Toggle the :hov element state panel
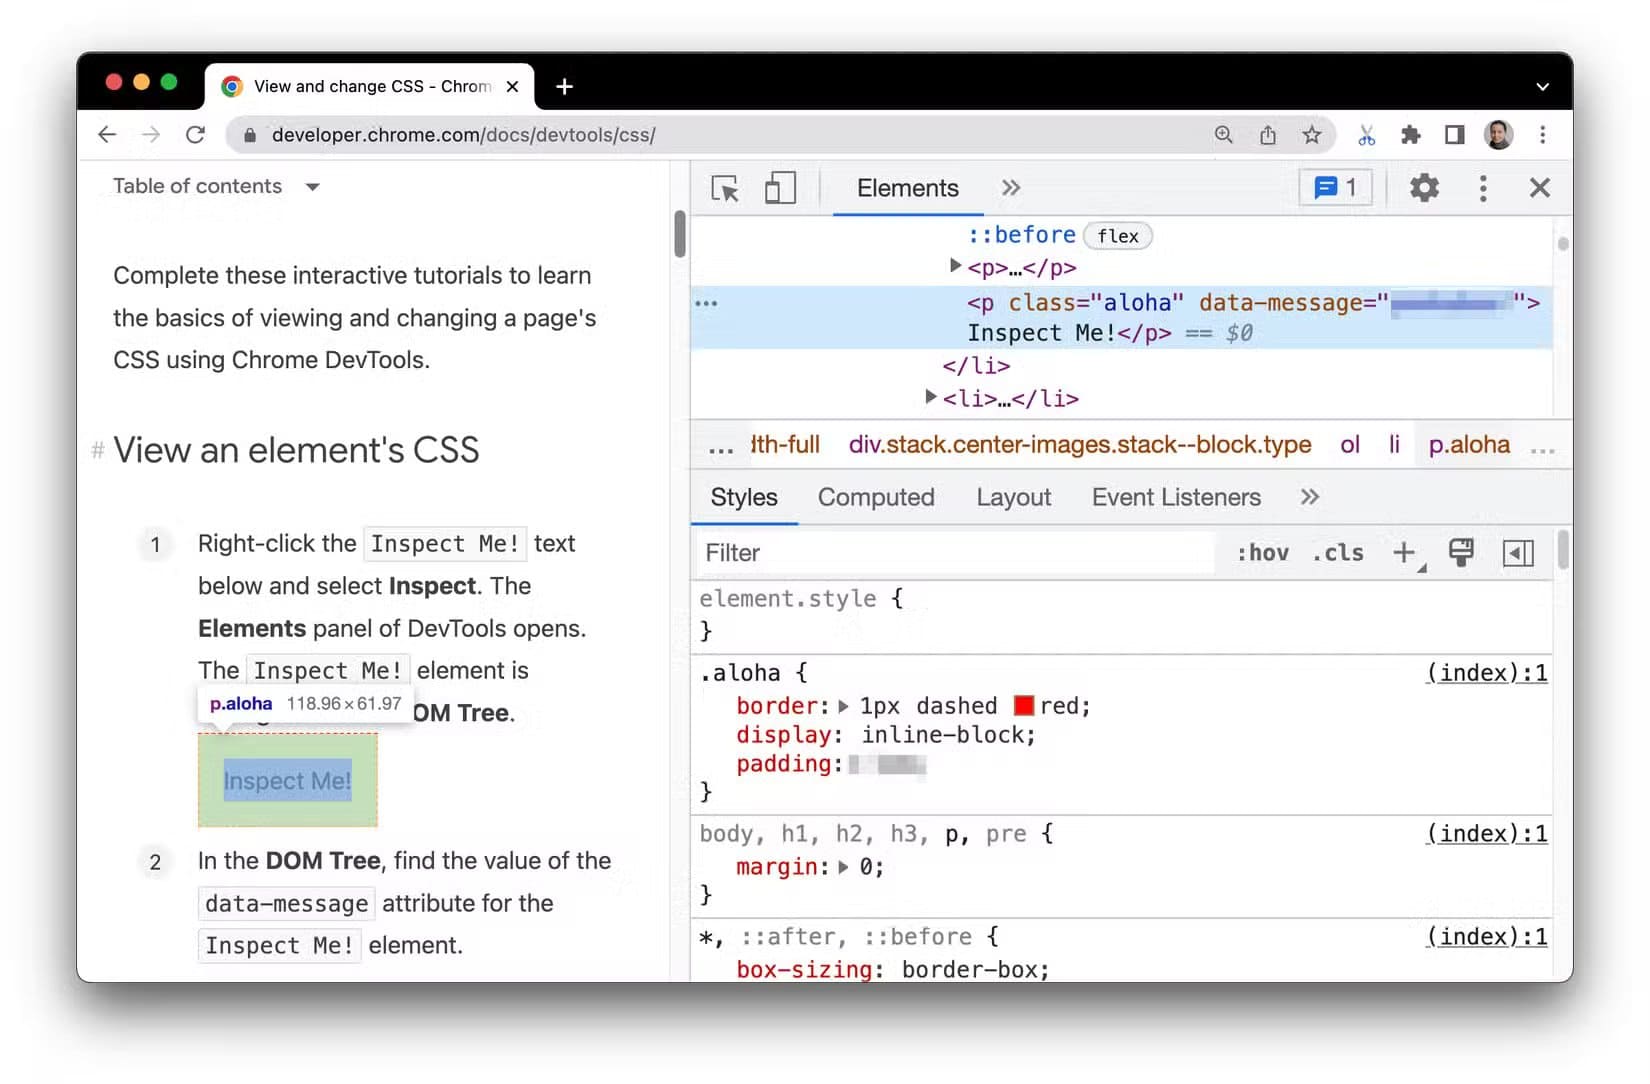The height and width of the screenshot is (1084, 1650). [x=1263, y=553]
